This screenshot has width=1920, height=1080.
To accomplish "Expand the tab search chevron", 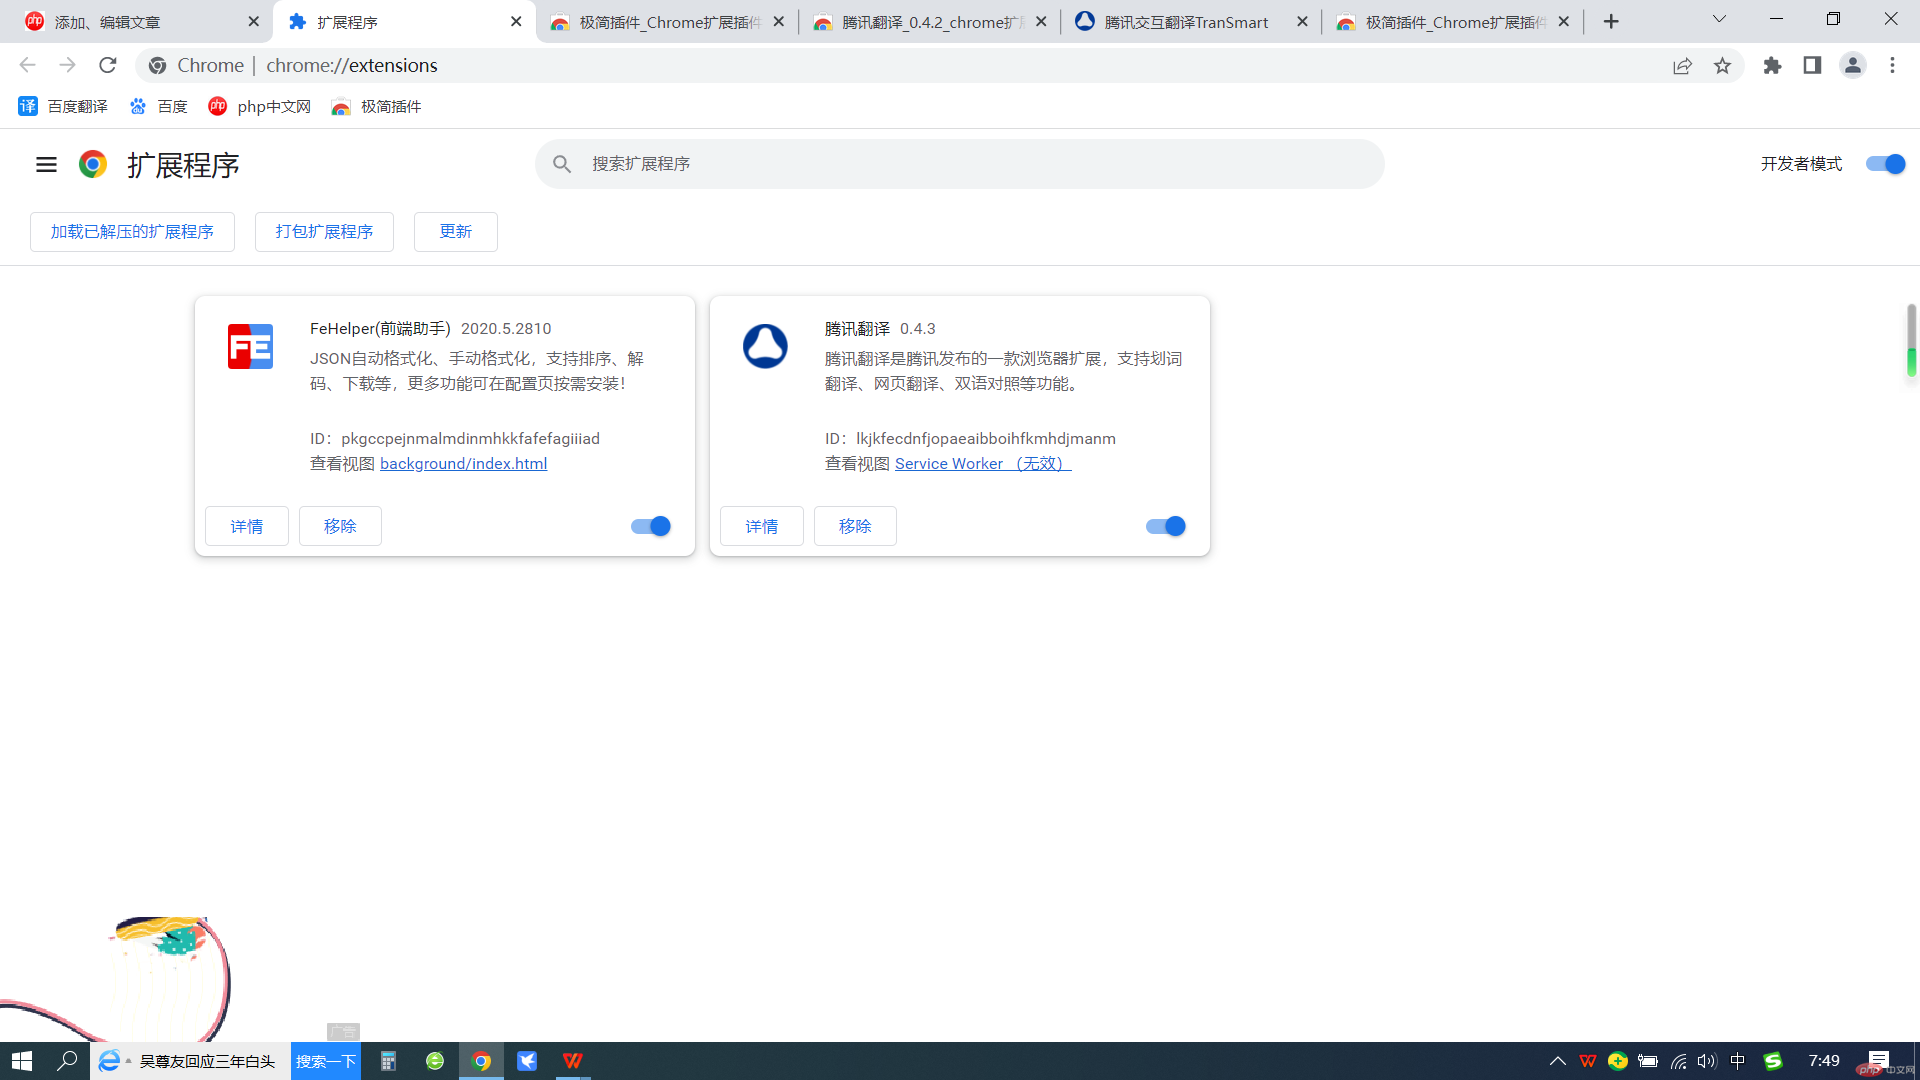I will click(1719, 19).
